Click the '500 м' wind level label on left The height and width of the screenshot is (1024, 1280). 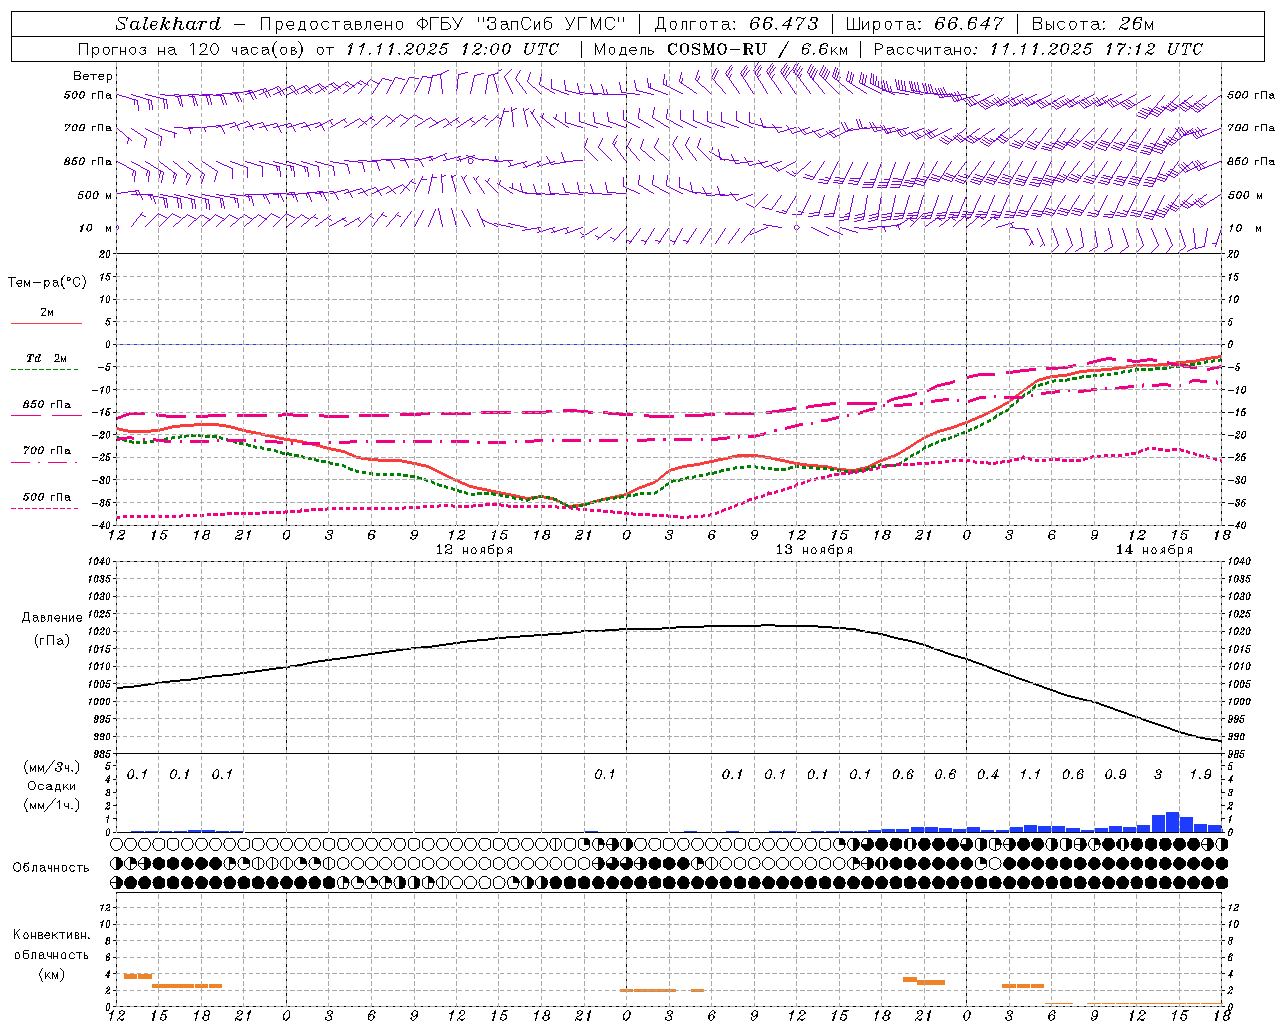coord(95,195)
